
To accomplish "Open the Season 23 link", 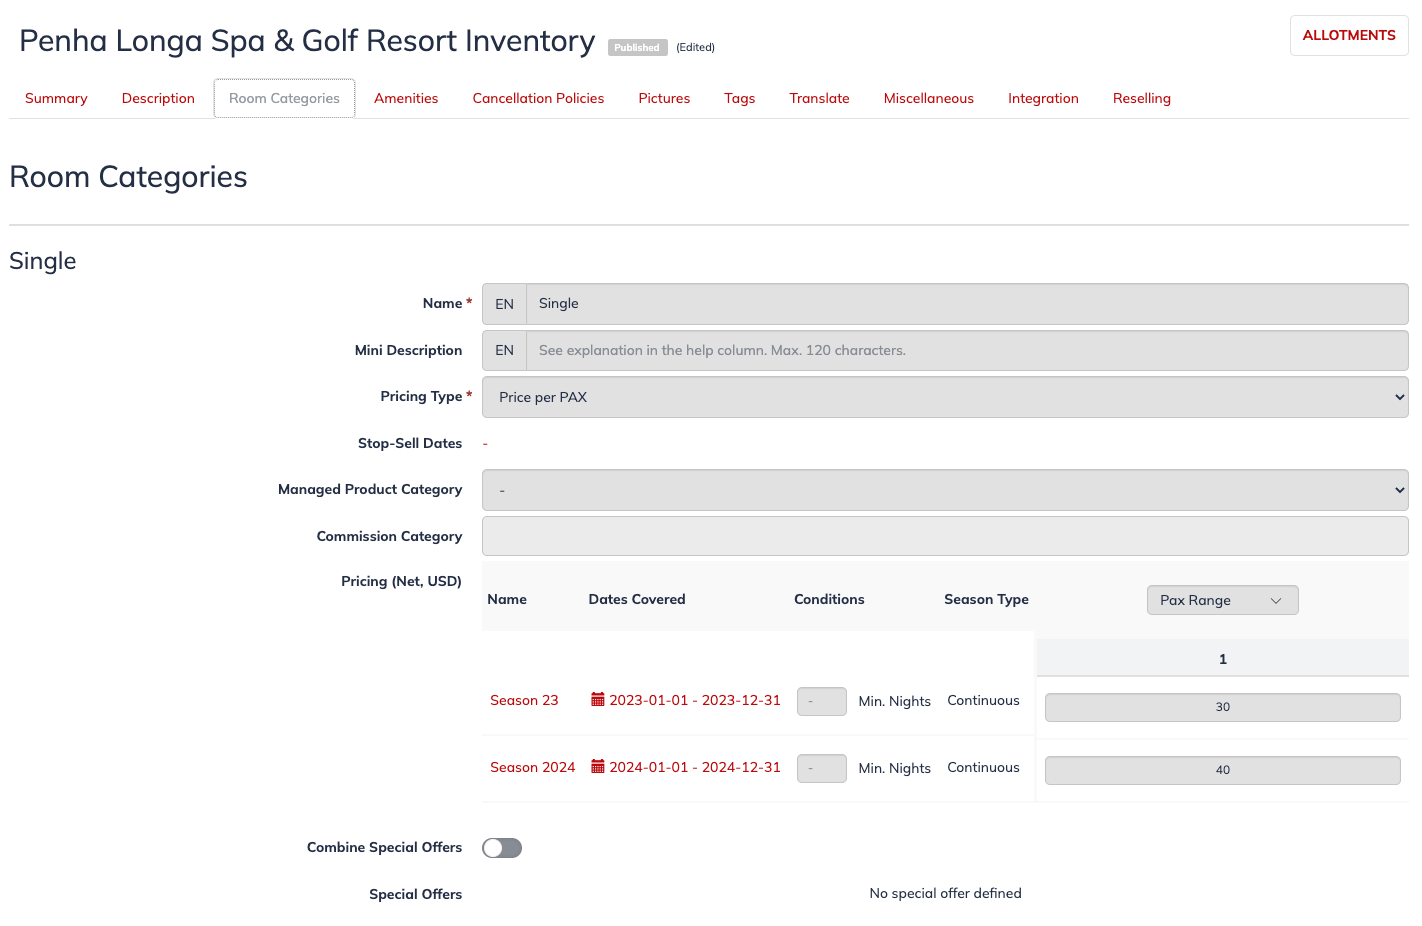I will 524,700.
